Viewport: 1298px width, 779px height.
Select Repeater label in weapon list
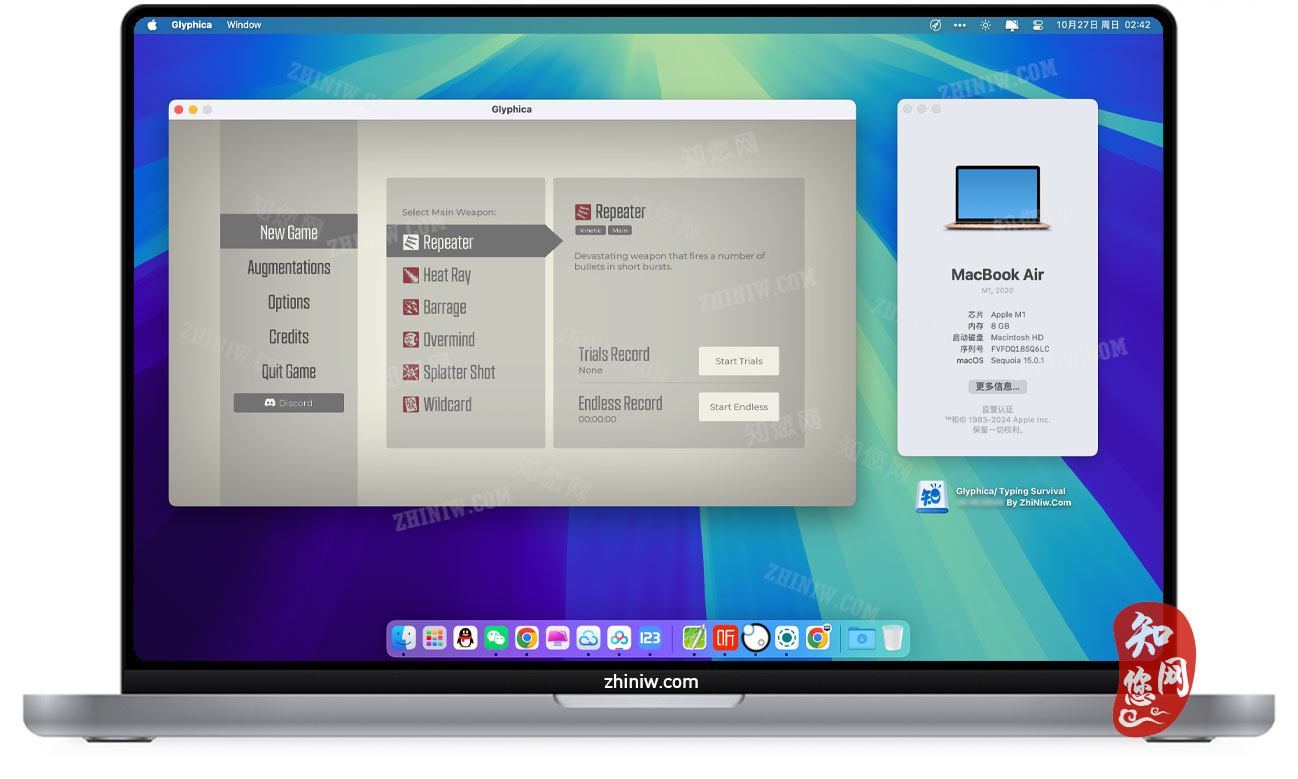448,242
